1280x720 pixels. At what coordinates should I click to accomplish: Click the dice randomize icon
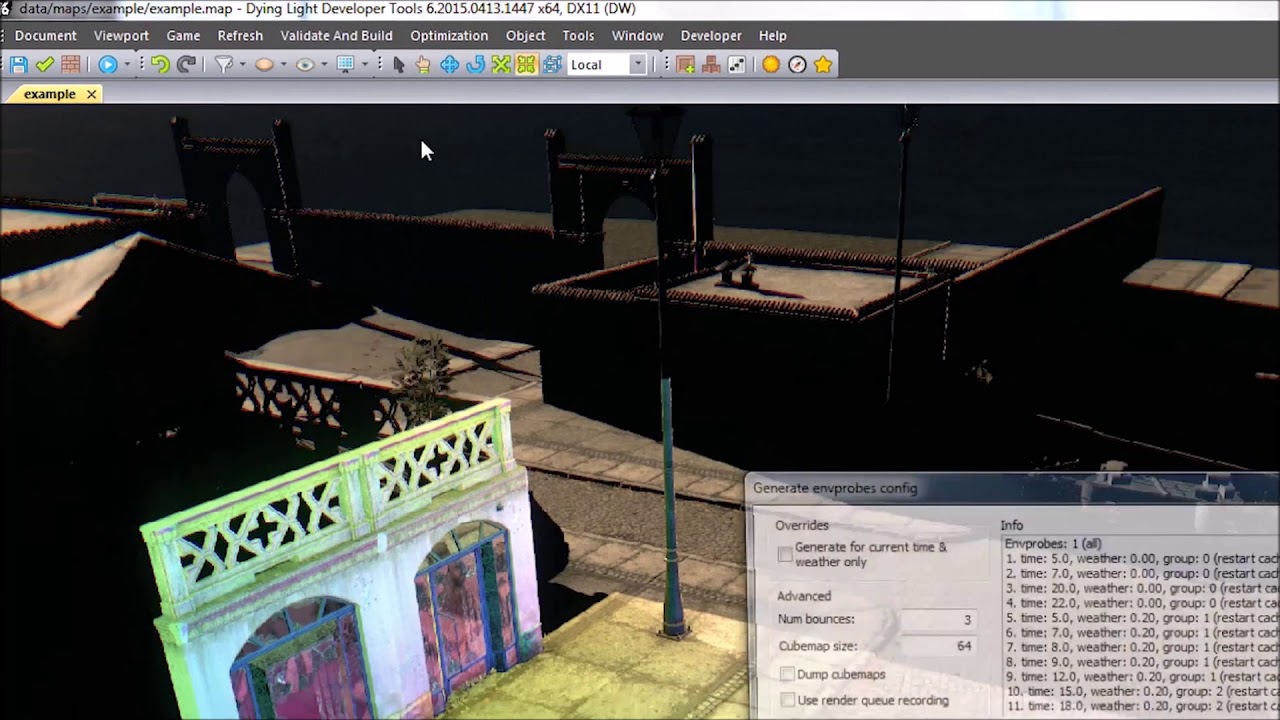click(737, 65)
